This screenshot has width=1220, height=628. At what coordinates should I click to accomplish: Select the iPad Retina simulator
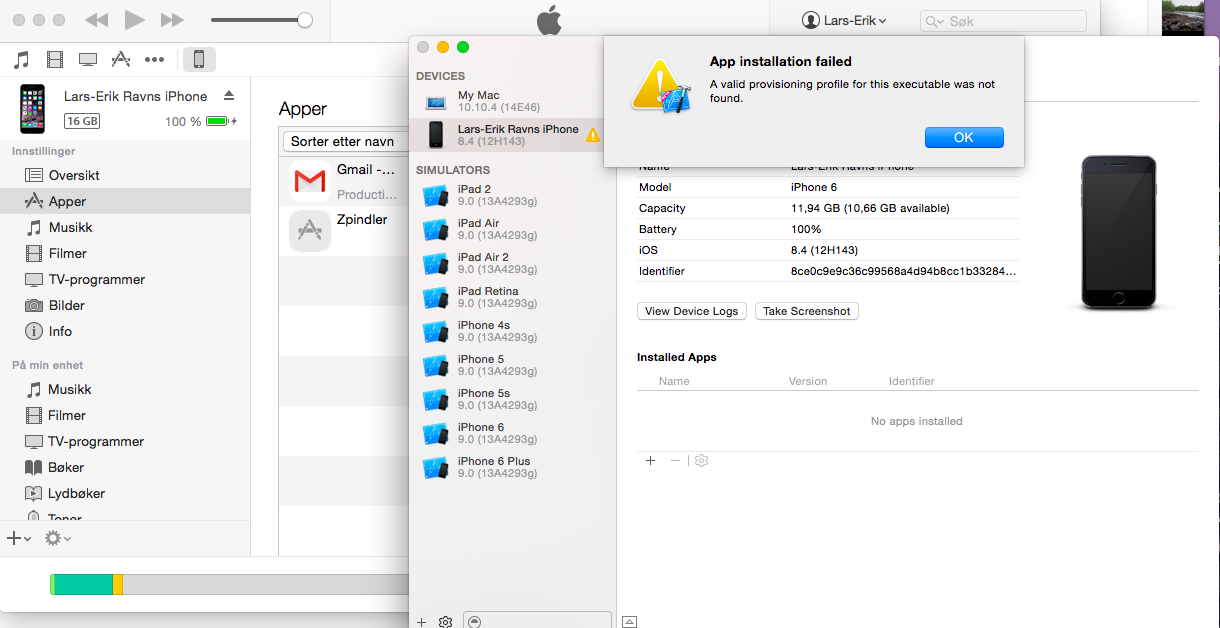tap(513, 297)
